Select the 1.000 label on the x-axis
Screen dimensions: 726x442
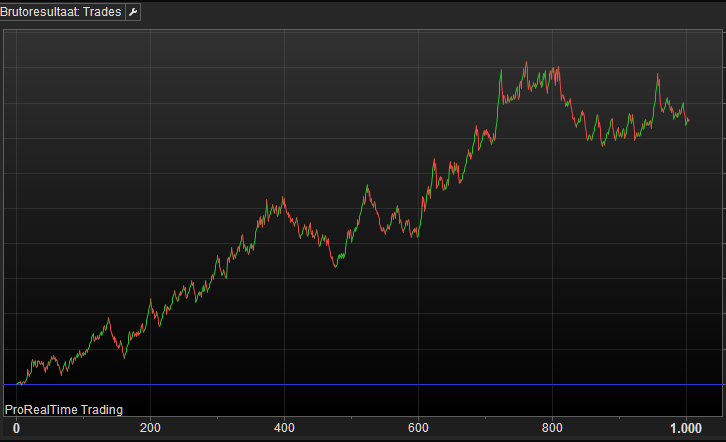click(x=686, y=428)
